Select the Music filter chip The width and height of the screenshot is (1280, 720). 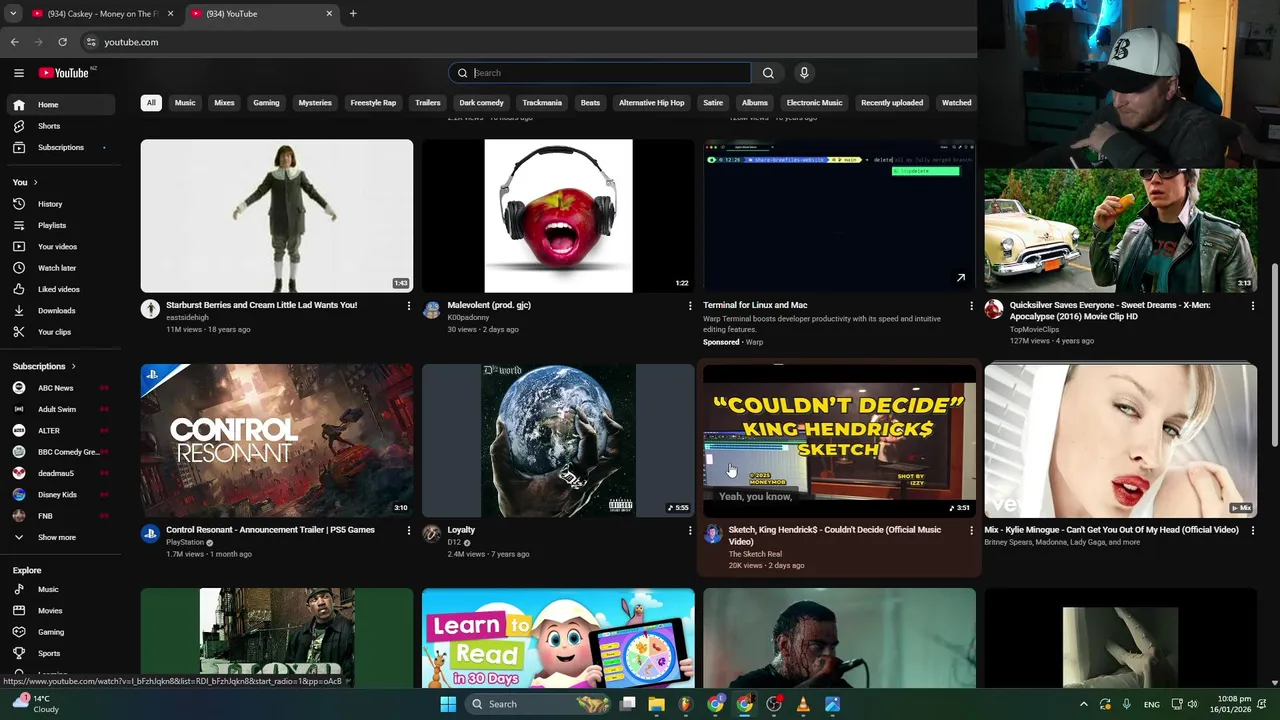[185, 103]
